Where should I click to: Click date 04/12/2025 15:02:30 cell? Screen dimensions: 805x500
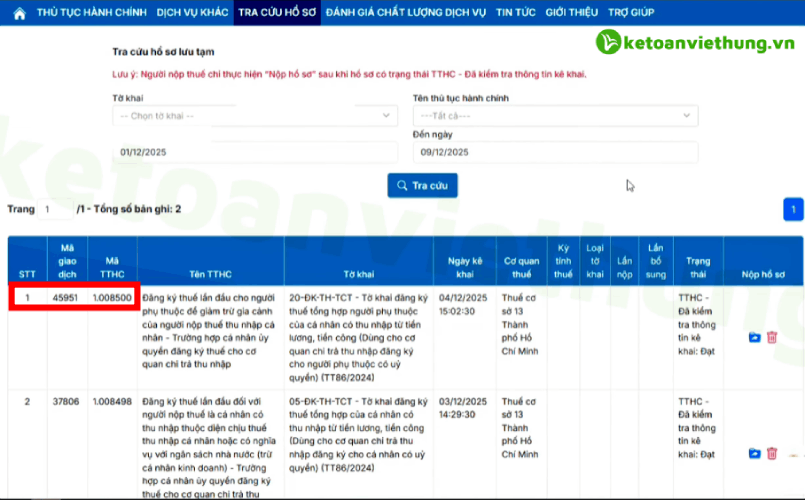coord(463,304)
